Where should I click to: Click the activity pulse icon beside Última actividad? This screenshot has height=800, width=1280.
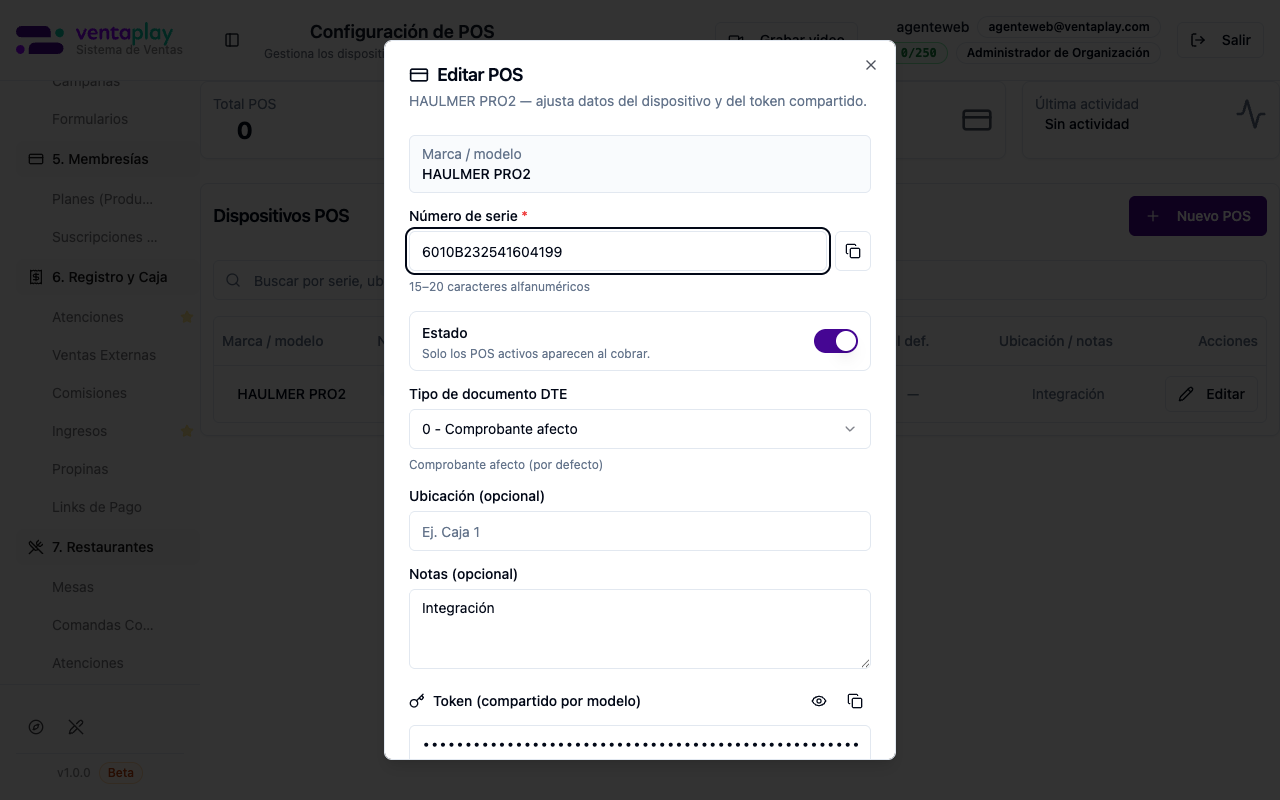pyautogui.click(x=1251, y=114)
